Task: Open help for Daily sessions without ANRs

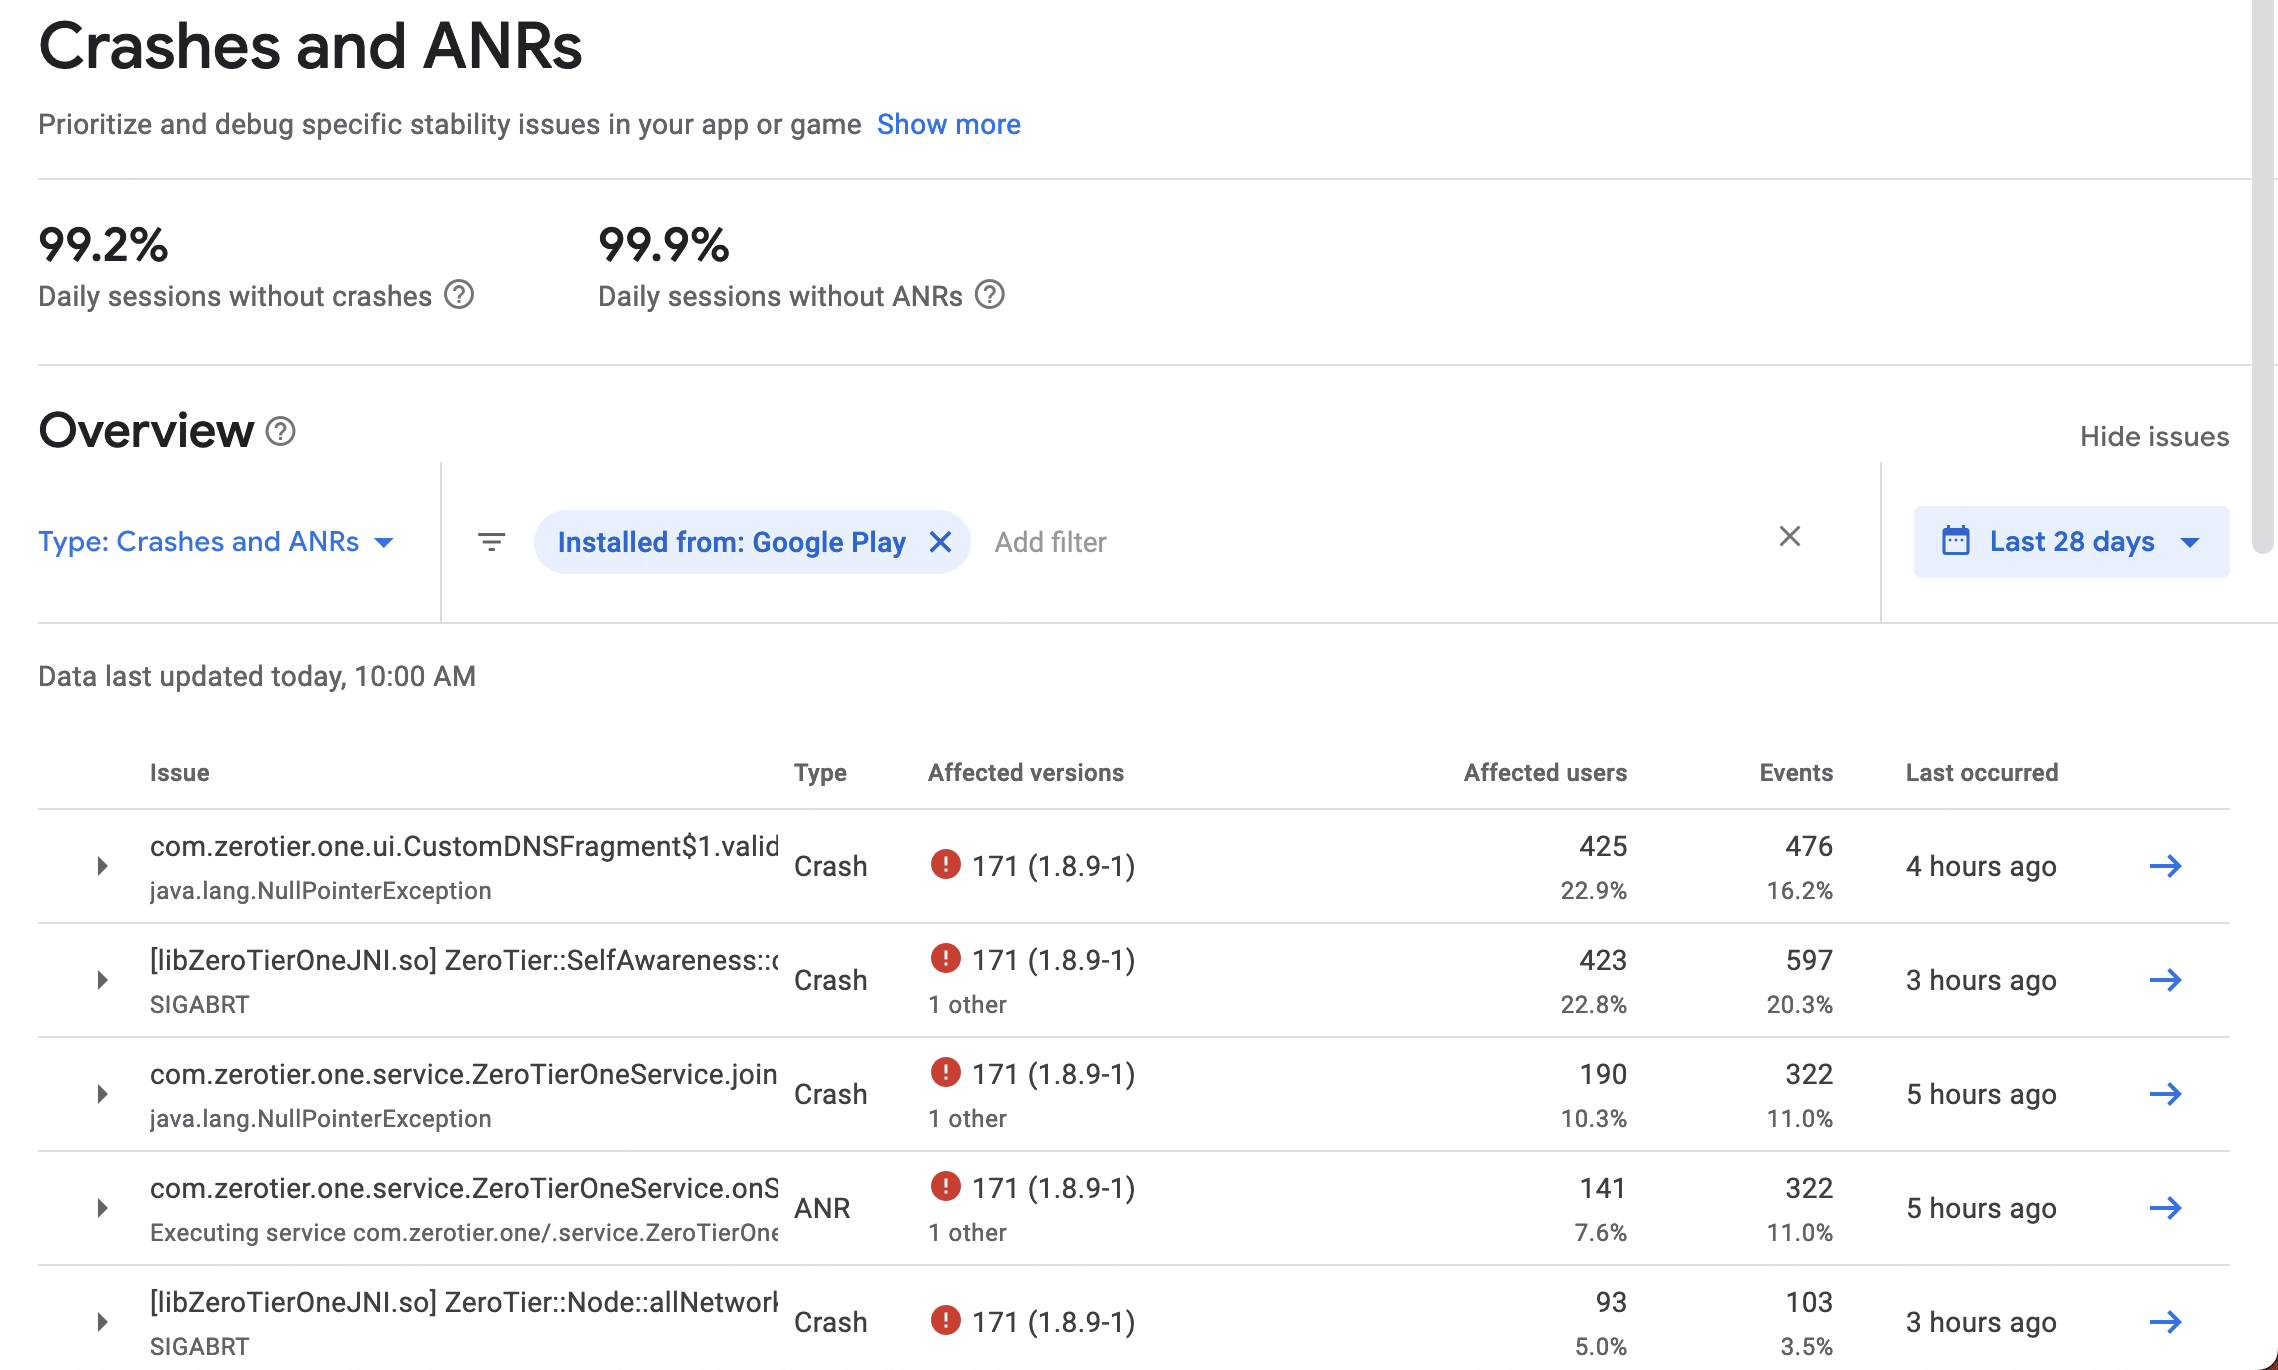Action: [990, 295]
